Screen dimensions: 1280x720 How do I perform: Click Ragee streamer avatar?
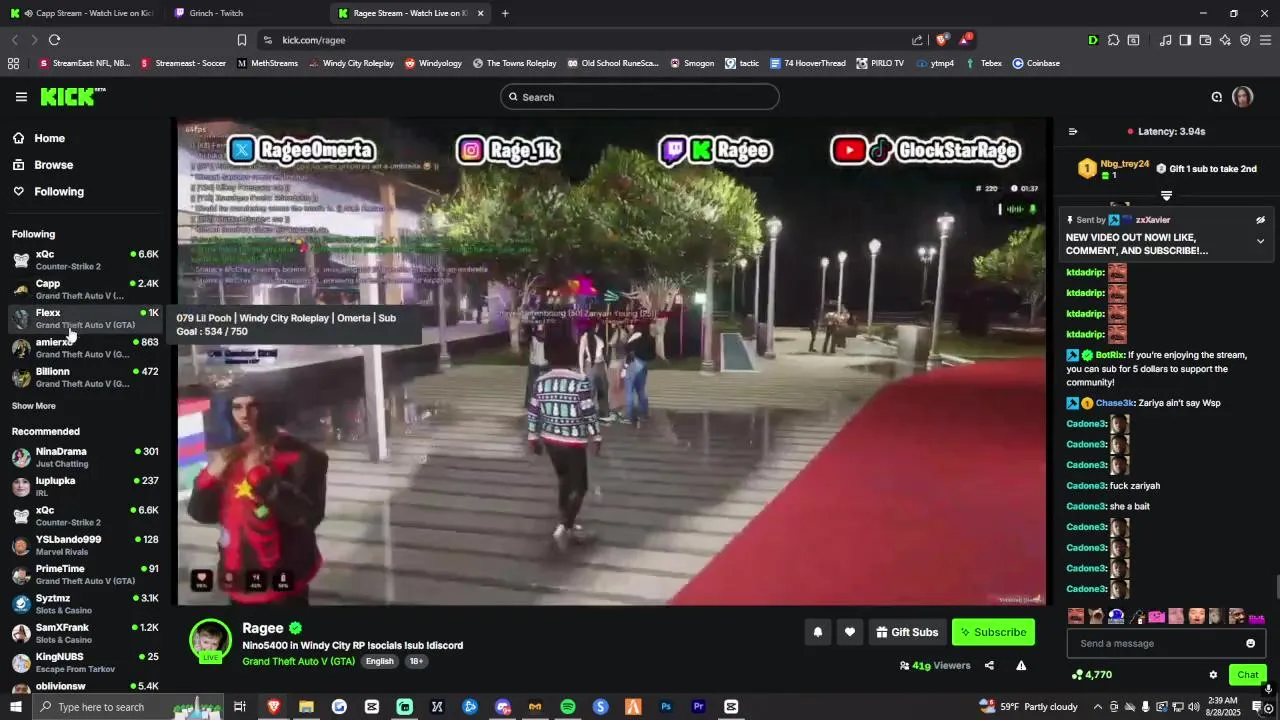[x=211, y=641]
